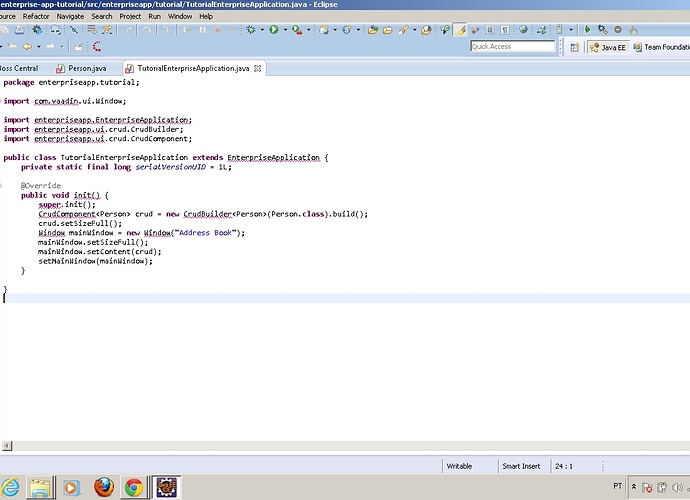The width and height of the screenshot is (690, 500).
Task: Expand the Run button dropdown arrow
Action: (283, 30)
